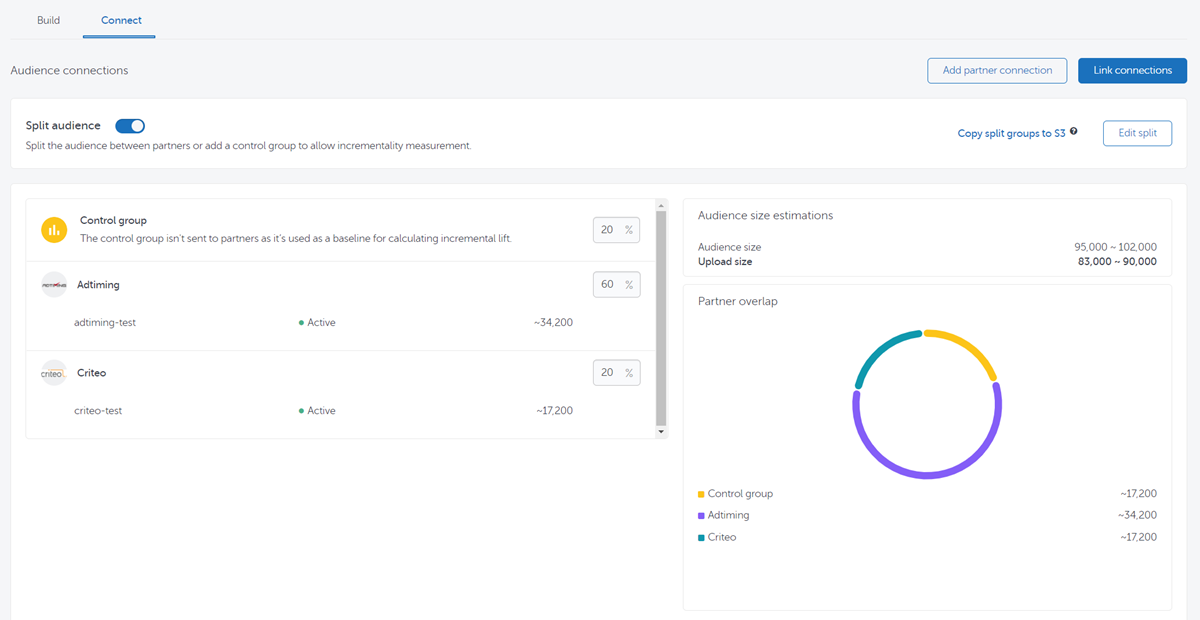
Task: Click the Control group percentage field
Action: (x=609, y=230)
